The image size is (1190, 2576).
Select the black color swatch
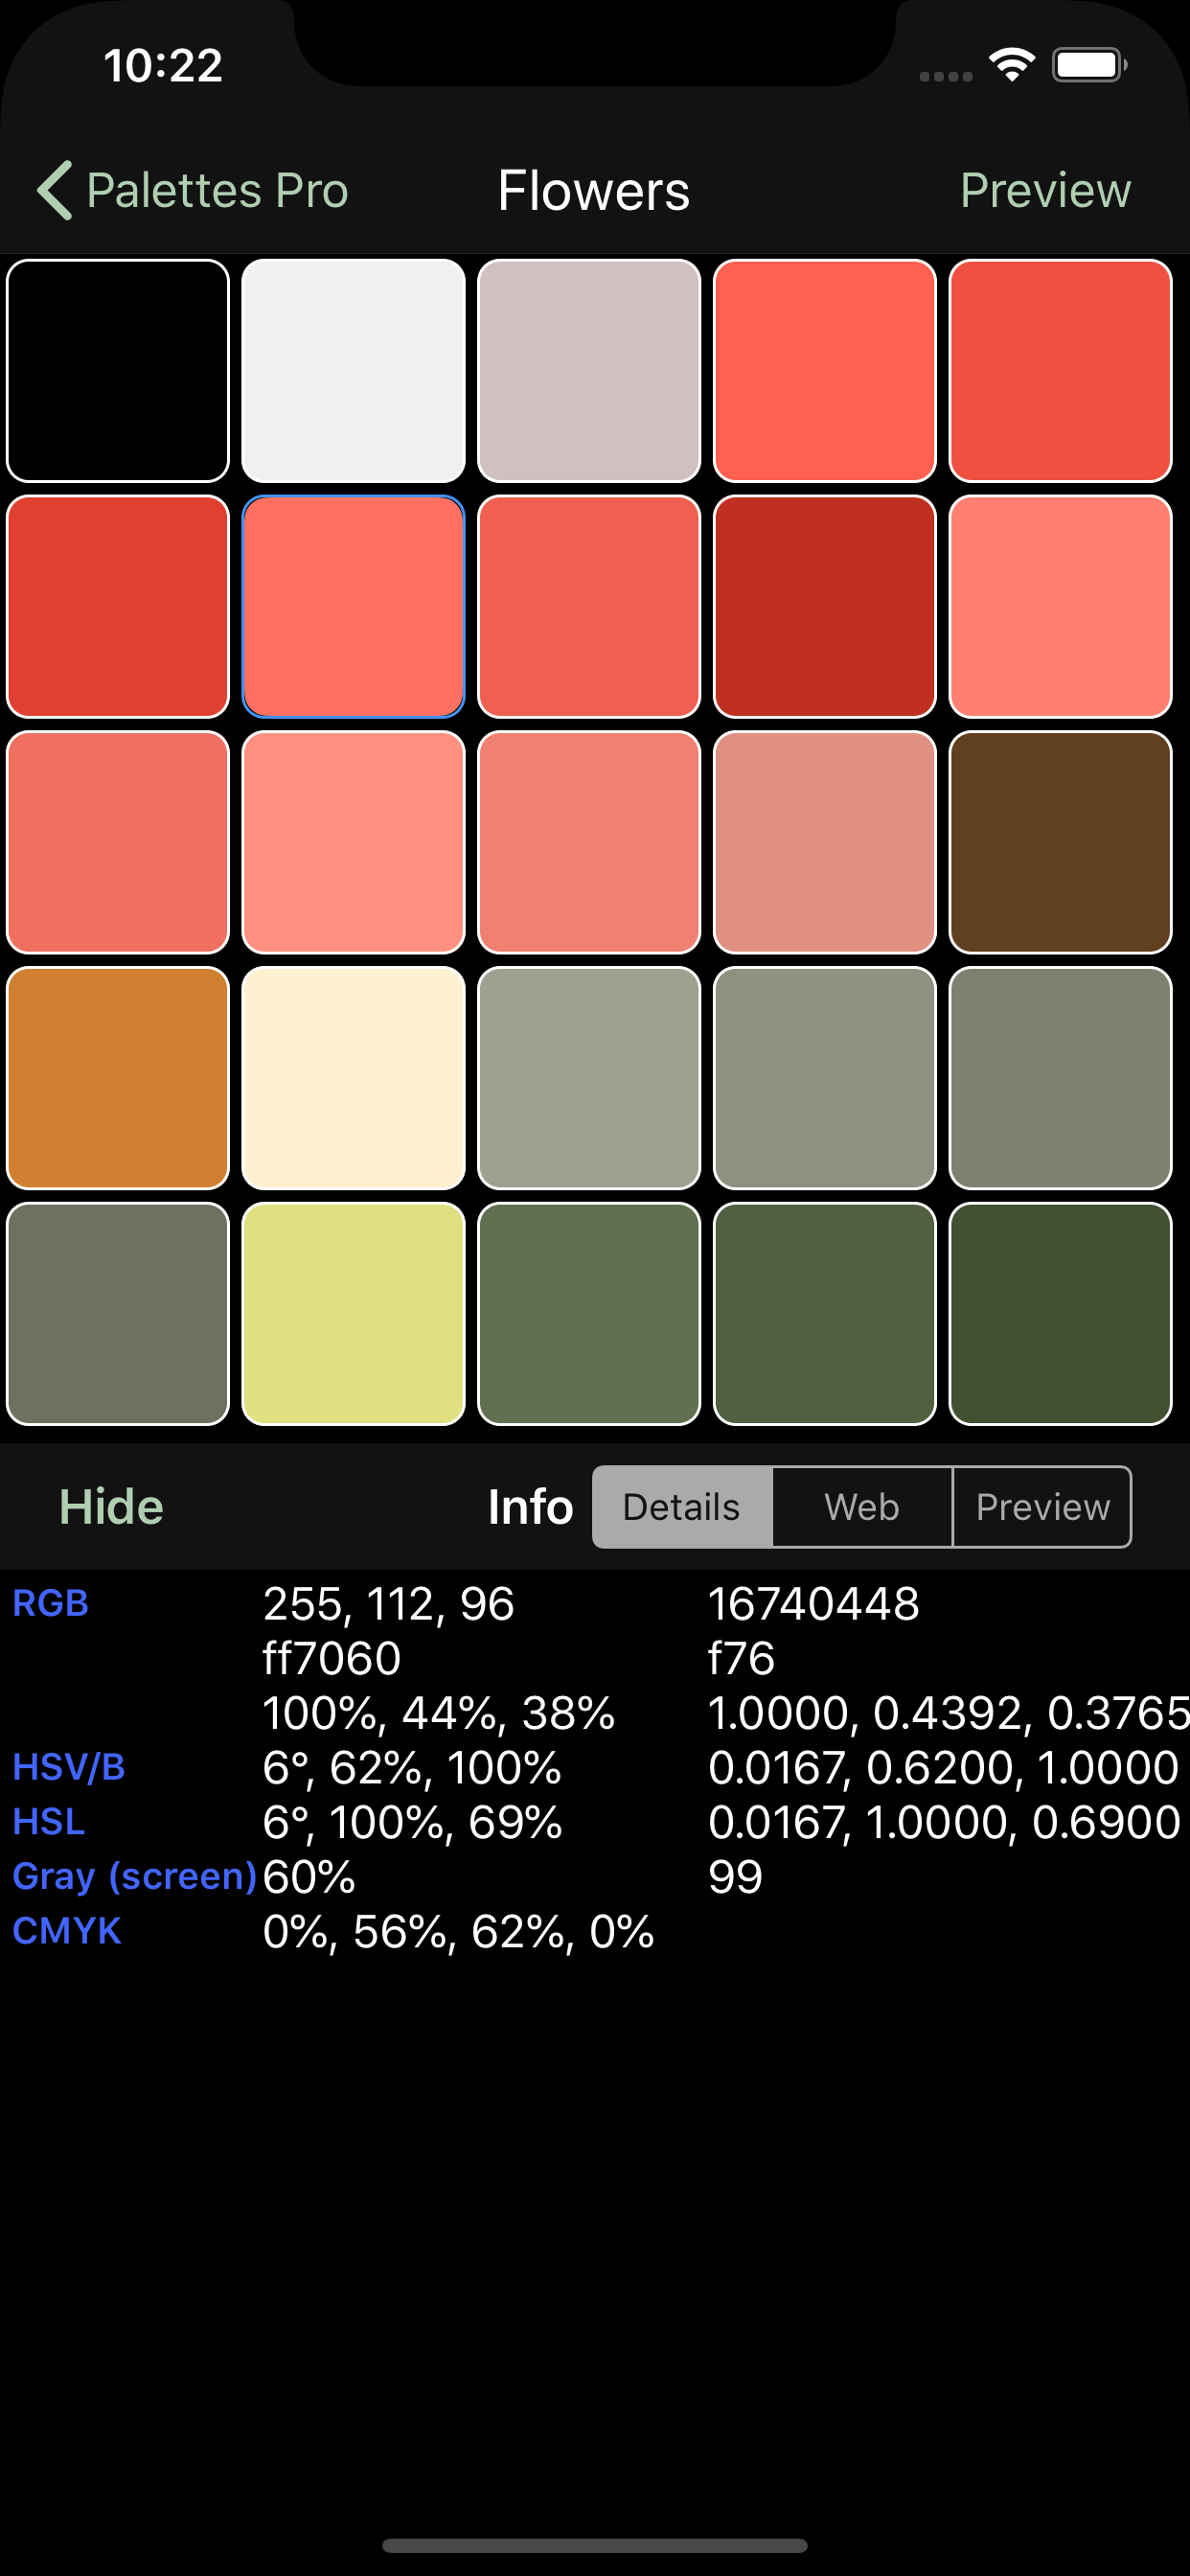pyautogui.click(x=118, y=371)
